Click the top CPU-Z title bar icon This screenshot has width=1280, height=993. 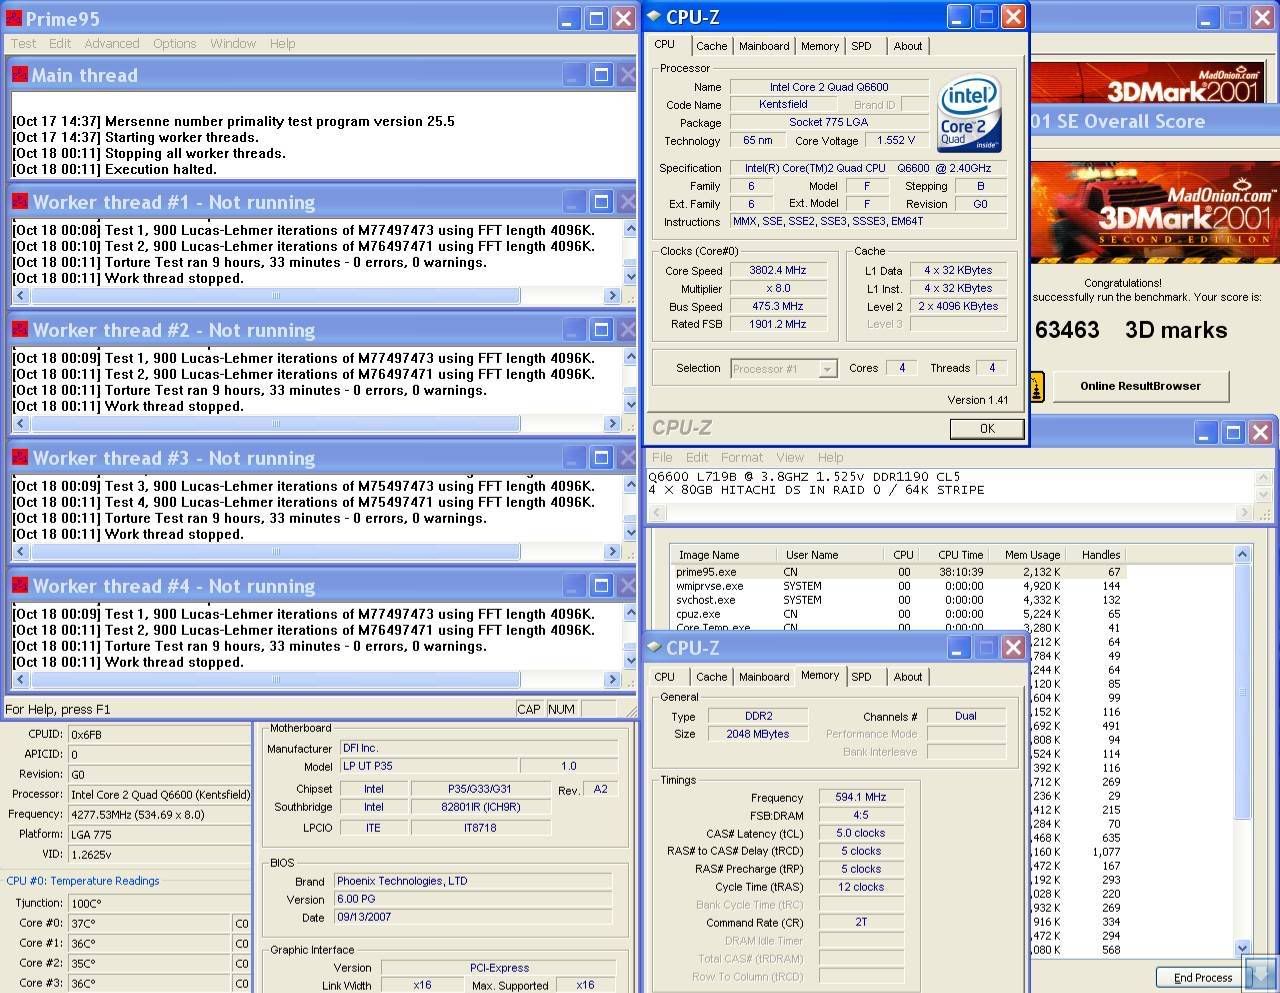[x=653, y=16]
